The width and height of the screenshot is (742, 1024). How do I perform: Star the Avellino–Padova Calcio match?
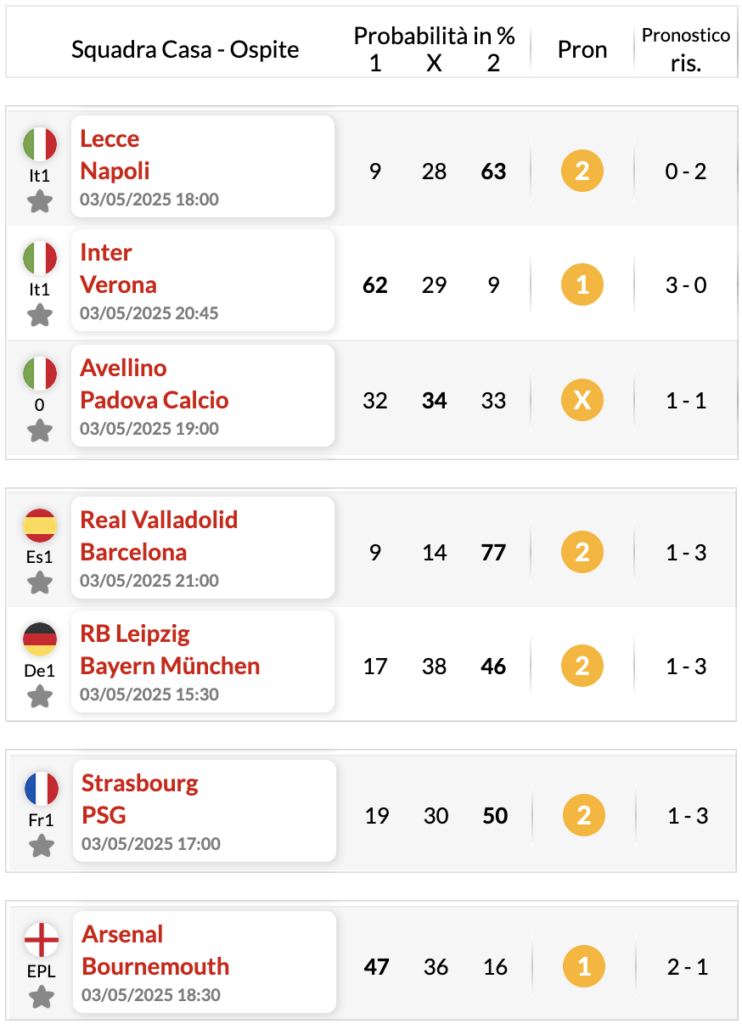40,430
